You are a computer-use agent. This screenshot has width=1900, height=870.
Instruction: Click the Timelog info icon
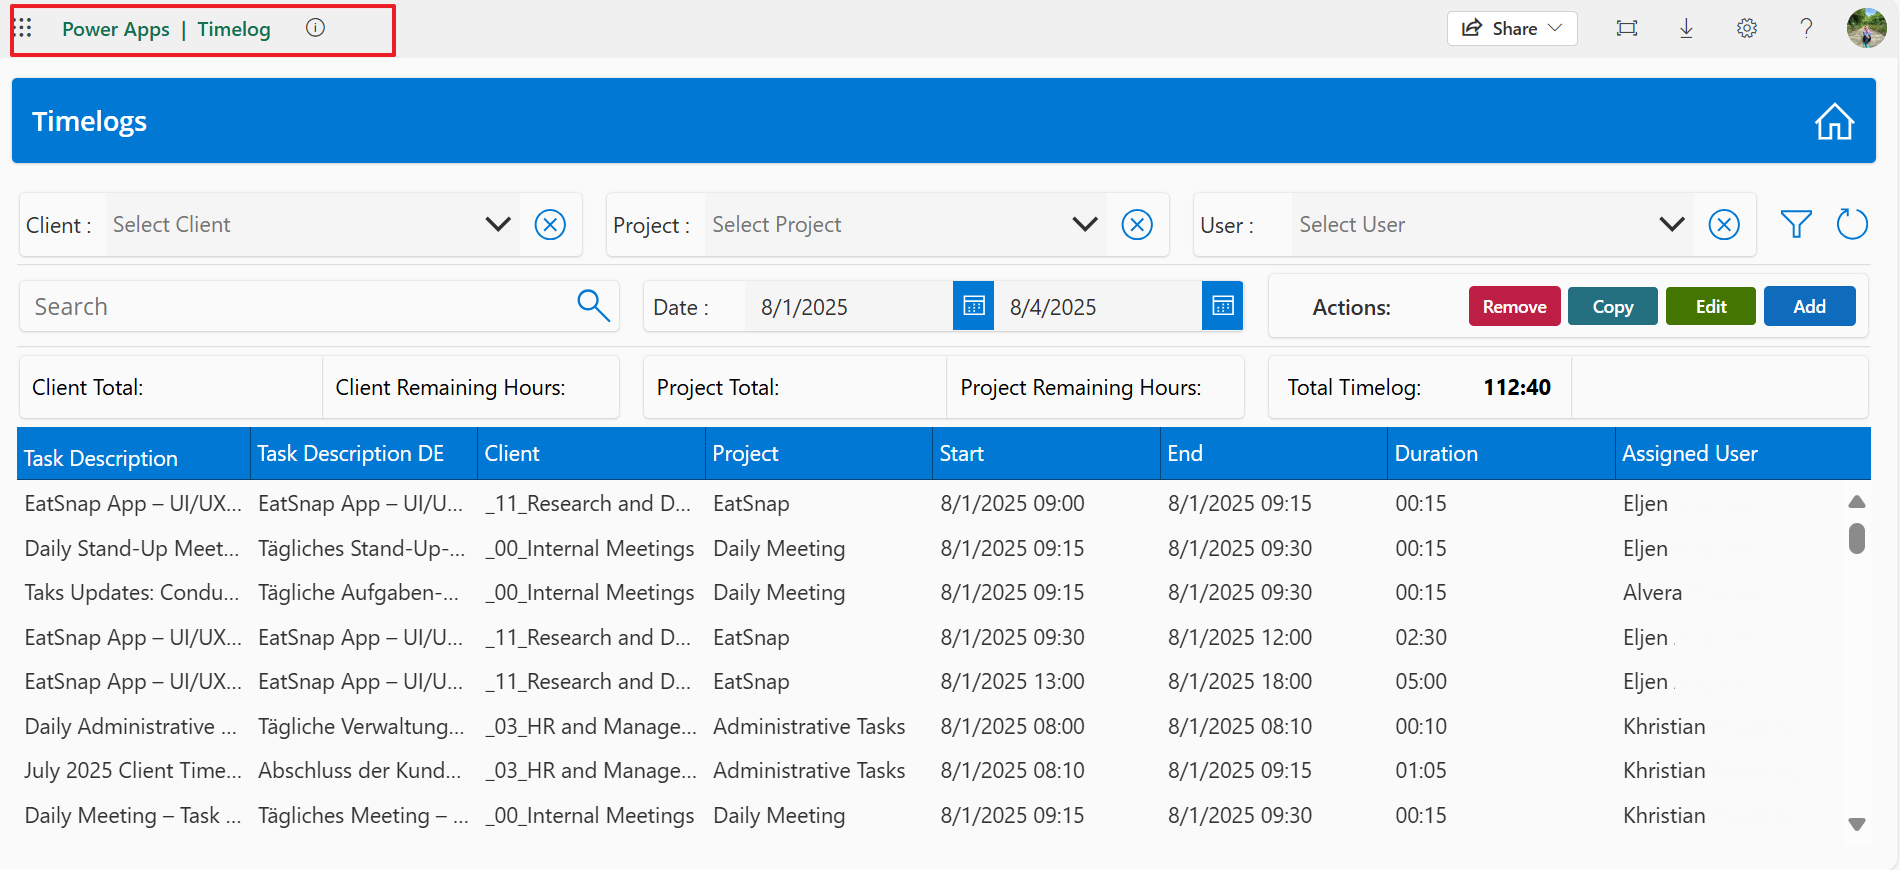[315, 28]
